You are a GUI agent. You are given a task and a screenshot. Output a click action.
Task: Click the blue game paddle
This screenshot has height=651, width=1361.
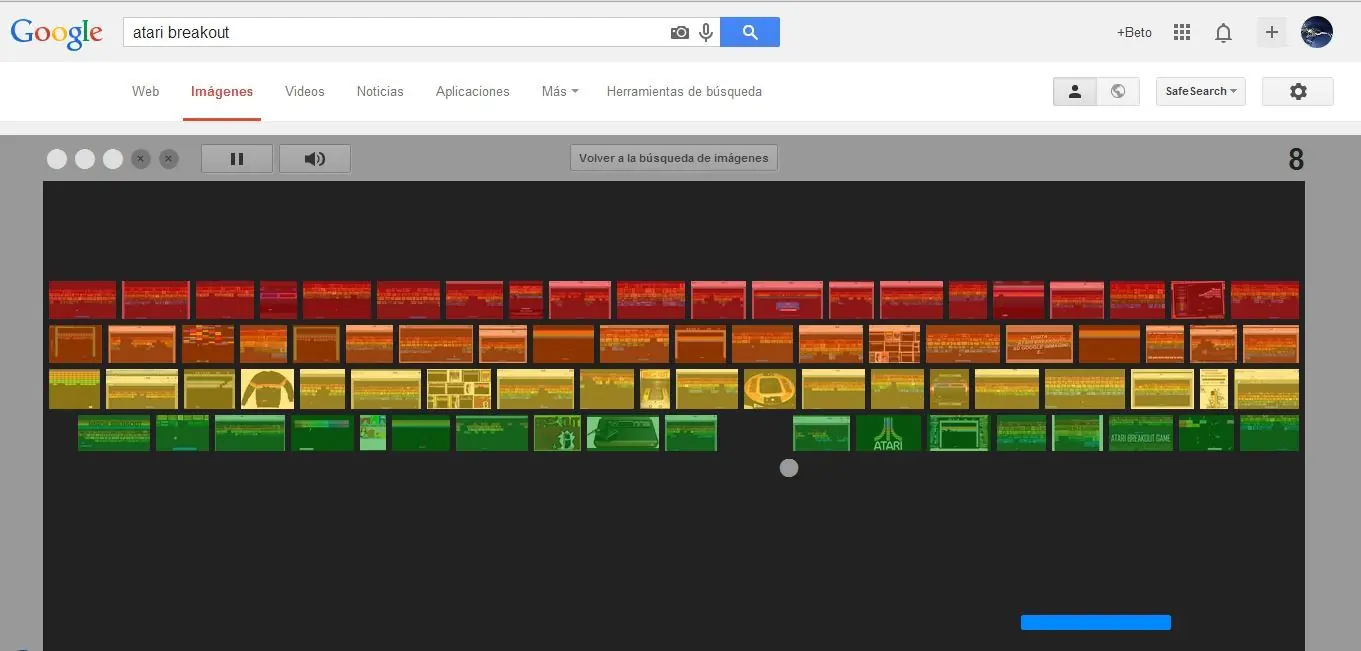[1095, 622]
